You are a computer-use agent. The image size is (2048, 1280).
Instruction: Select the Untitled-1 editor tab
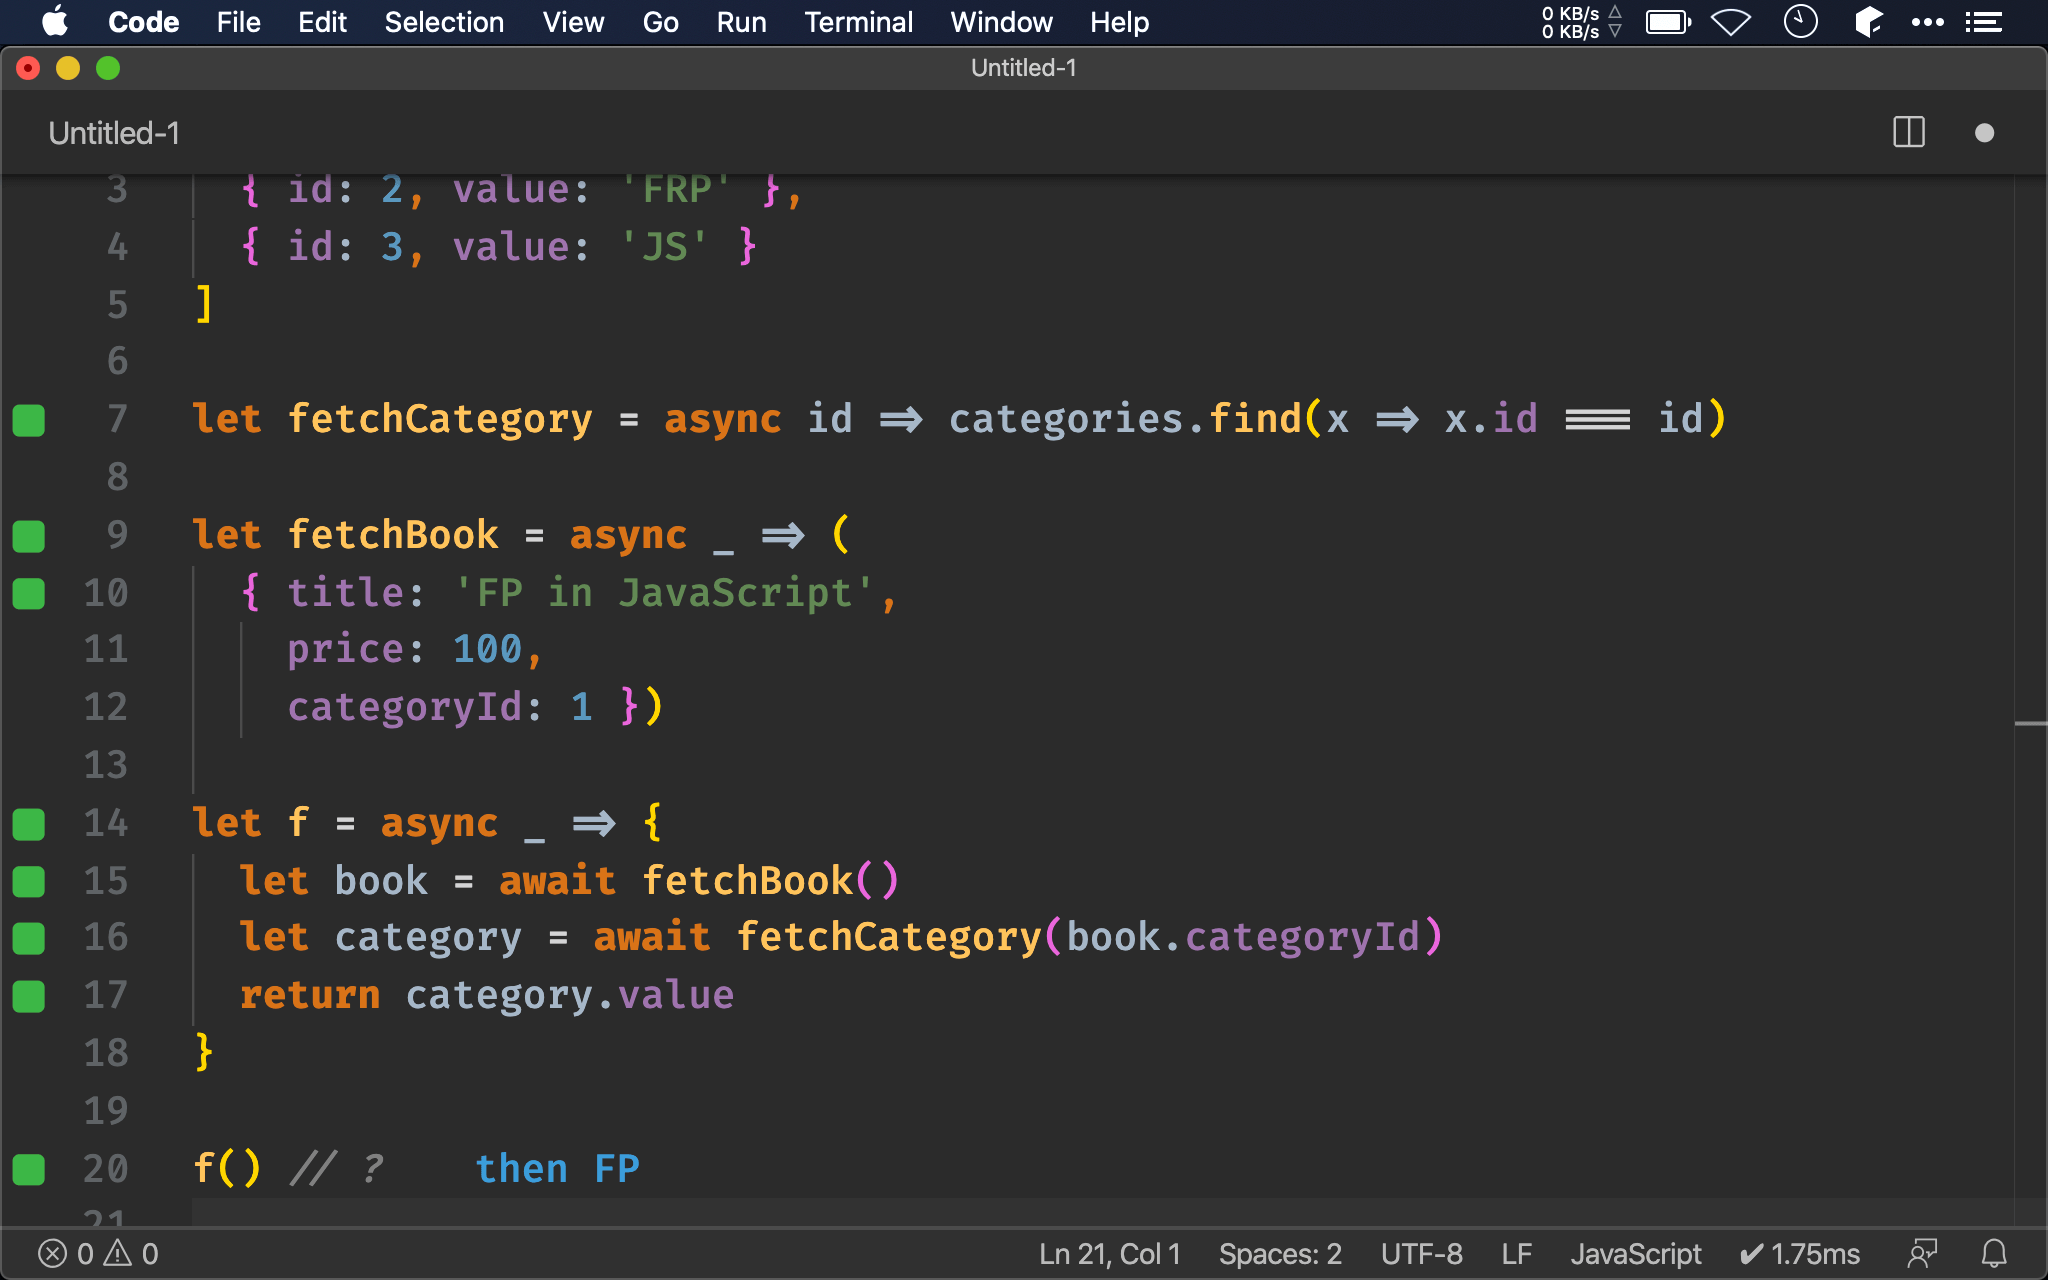point(114,133)
